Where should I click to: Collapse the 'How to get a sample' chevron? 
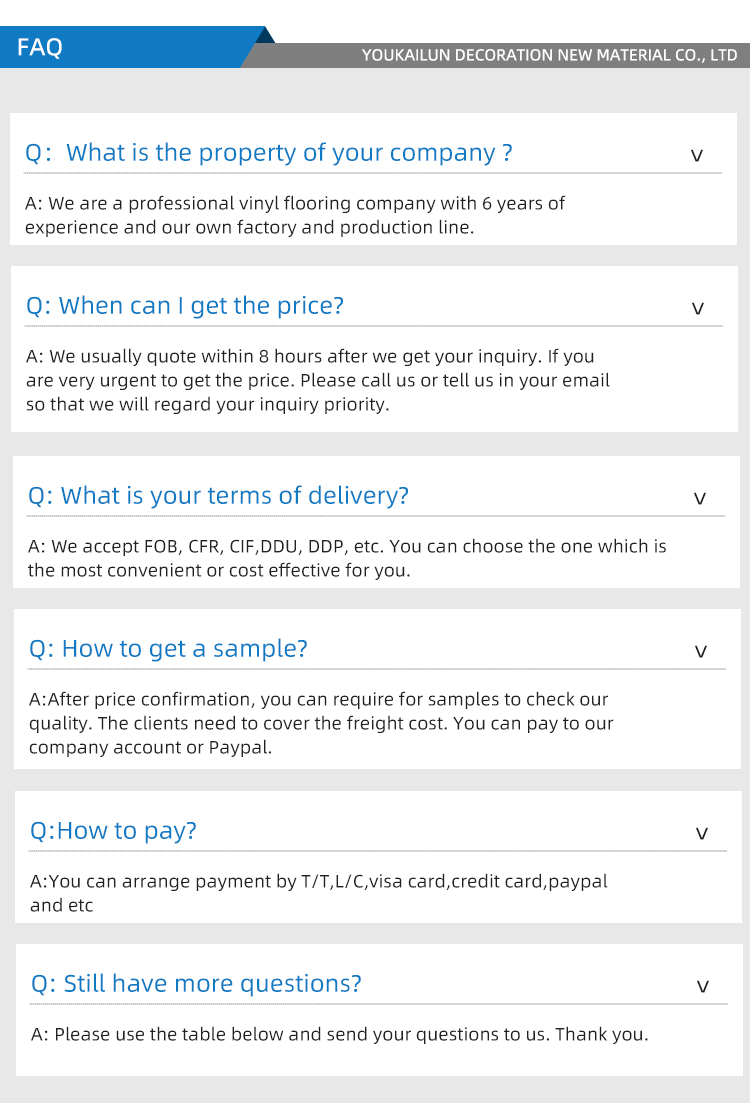(701, 652)
